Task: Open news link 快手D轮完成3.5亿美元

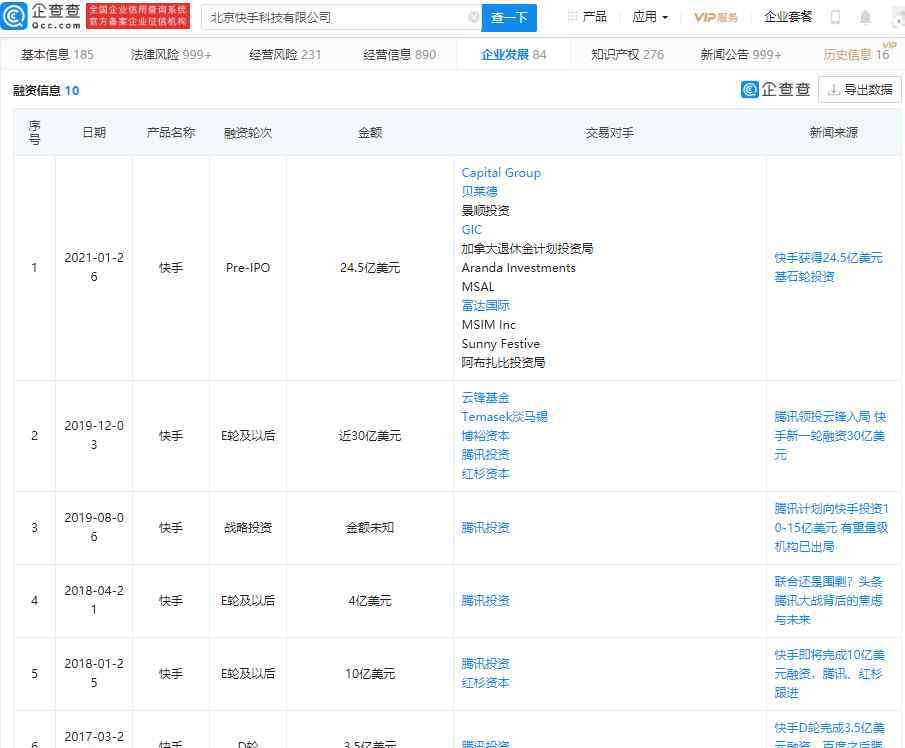Action: (829, 735)
